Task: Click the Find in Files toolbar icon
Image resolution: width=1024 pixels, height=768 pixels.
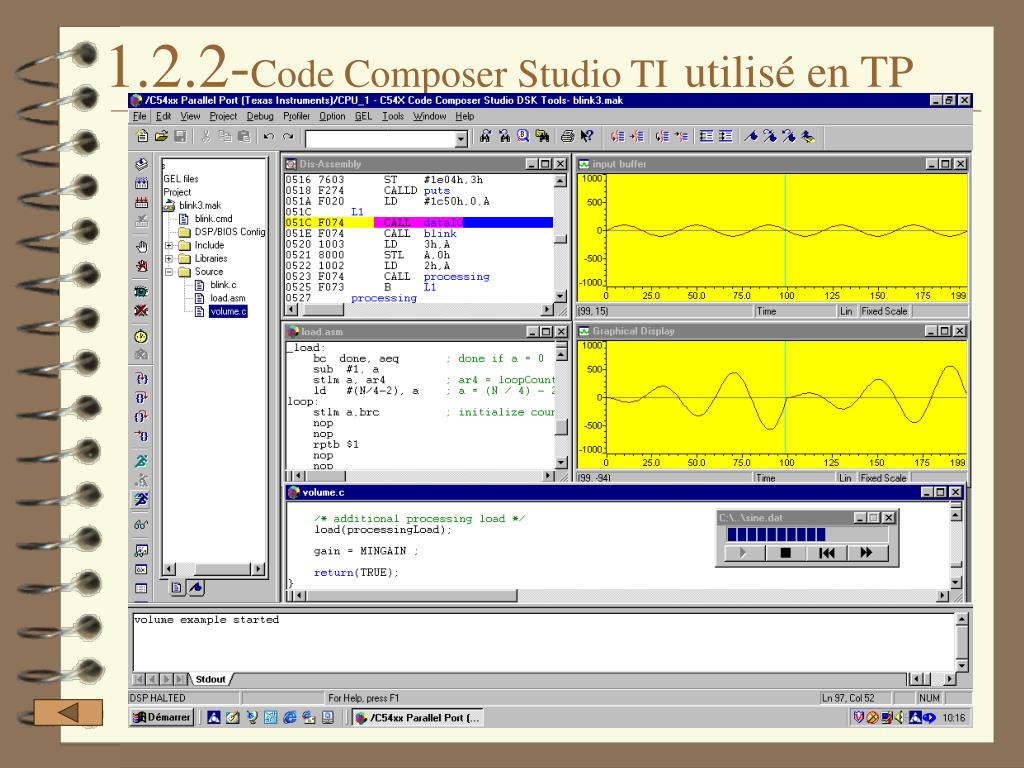Action: click(x=542, y=136)
